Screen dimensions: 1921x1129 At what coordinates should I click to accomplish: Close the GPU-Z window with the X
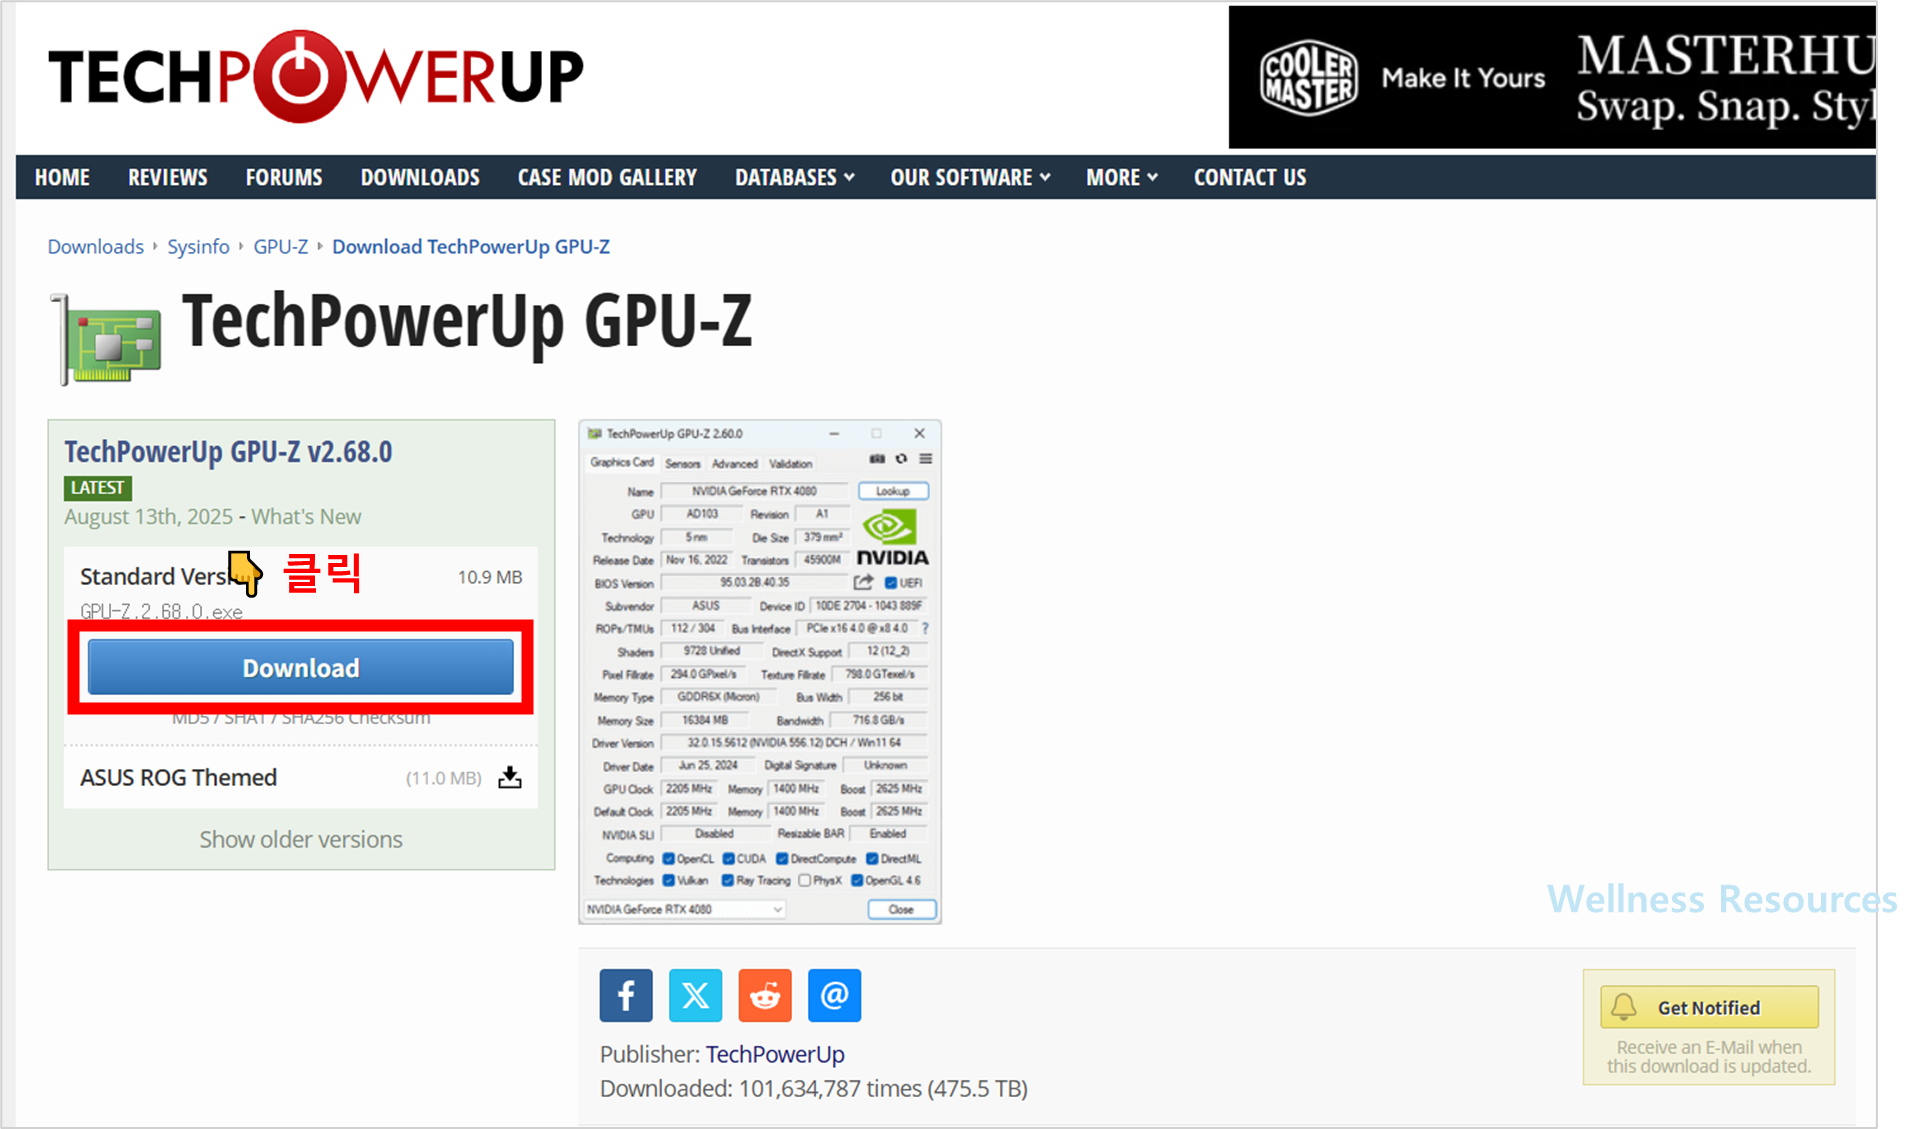[919, 434]
